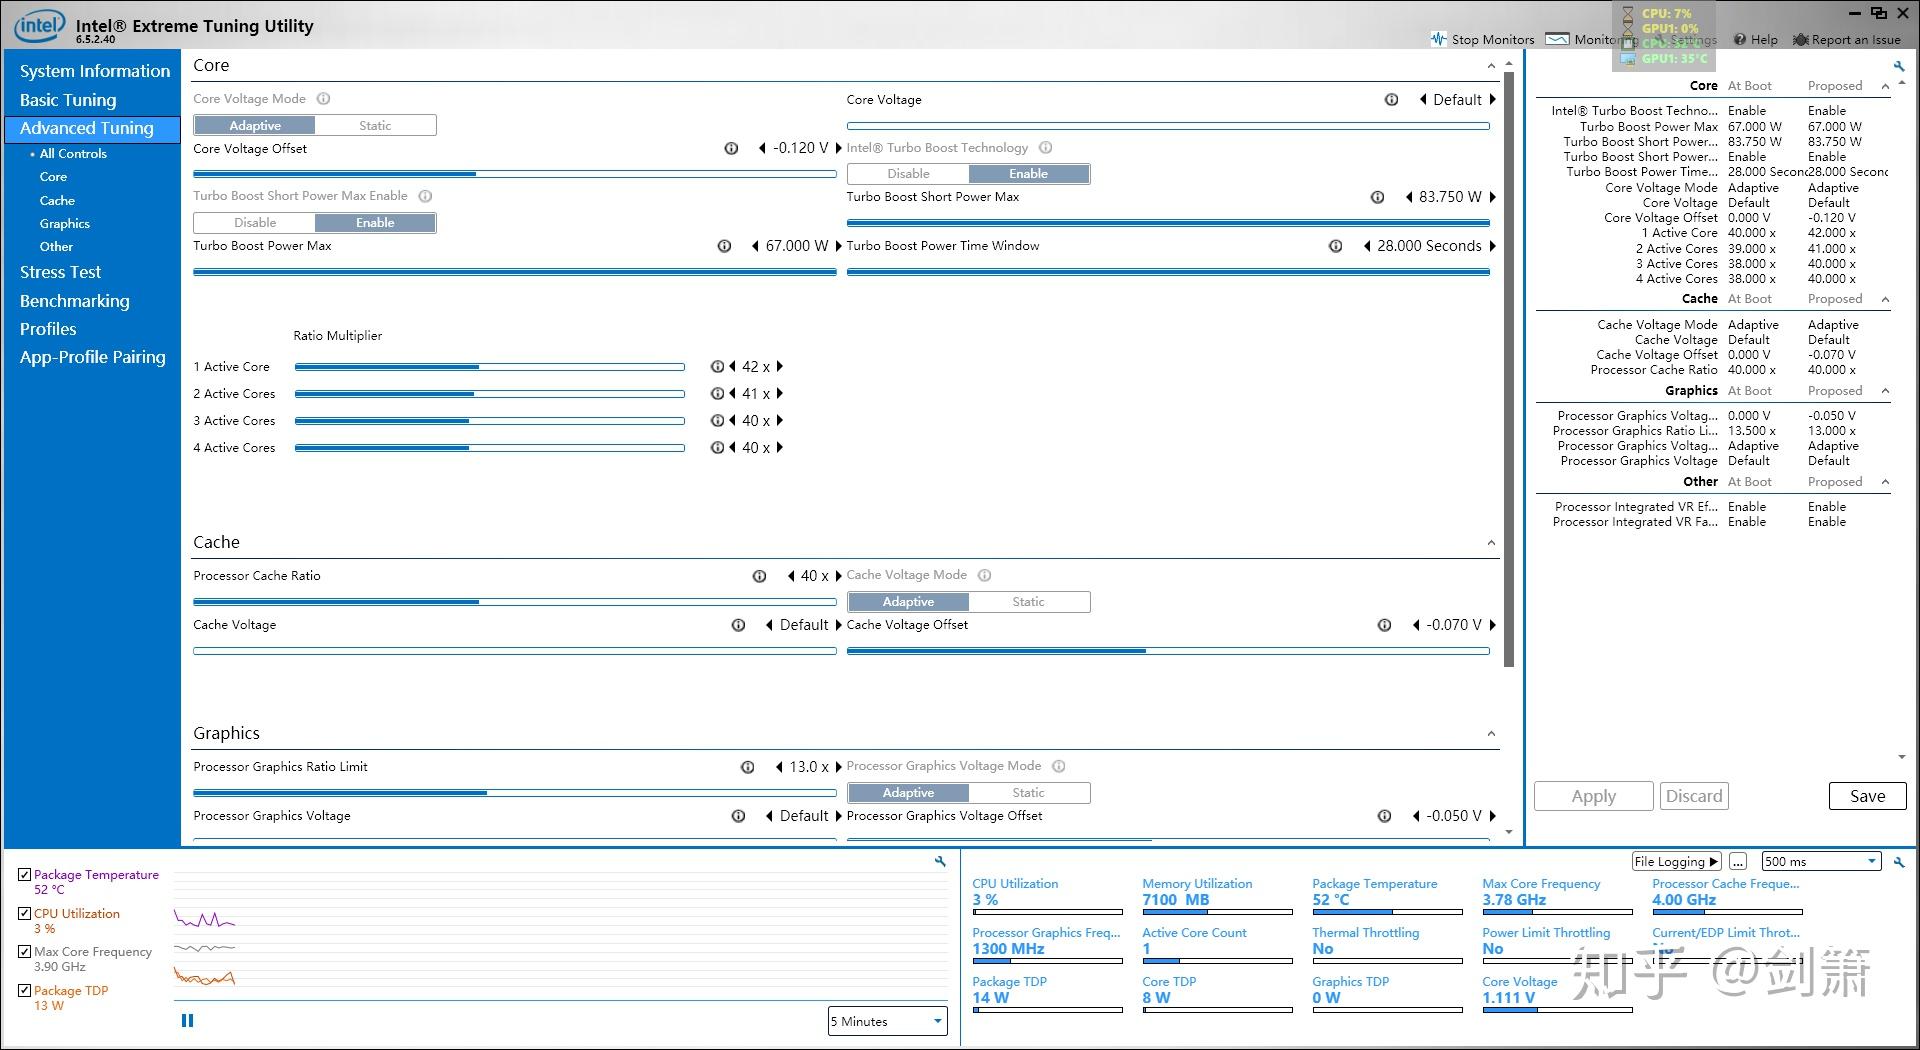Open the 500 ms interval dropdown
Screen dimensions: 1920x1050
[x=1821, y=862]
